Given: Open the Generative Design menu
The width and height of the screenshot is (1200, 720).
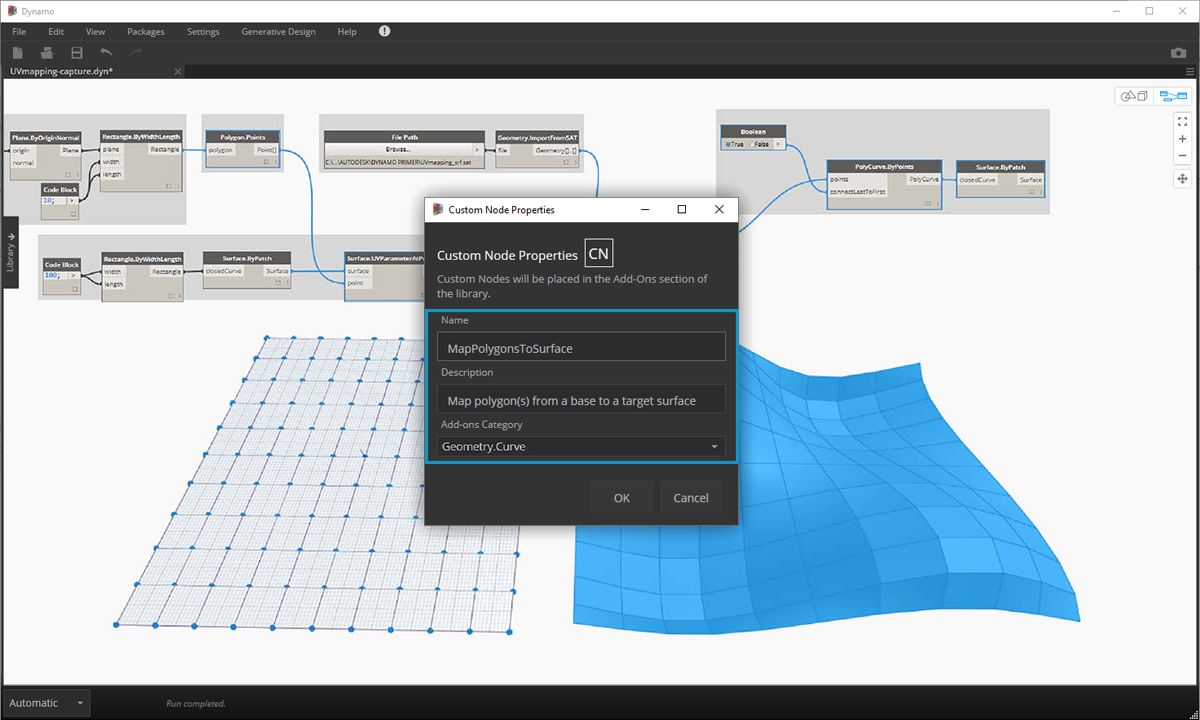Looking at the screenshot, I should coord(278,32).
